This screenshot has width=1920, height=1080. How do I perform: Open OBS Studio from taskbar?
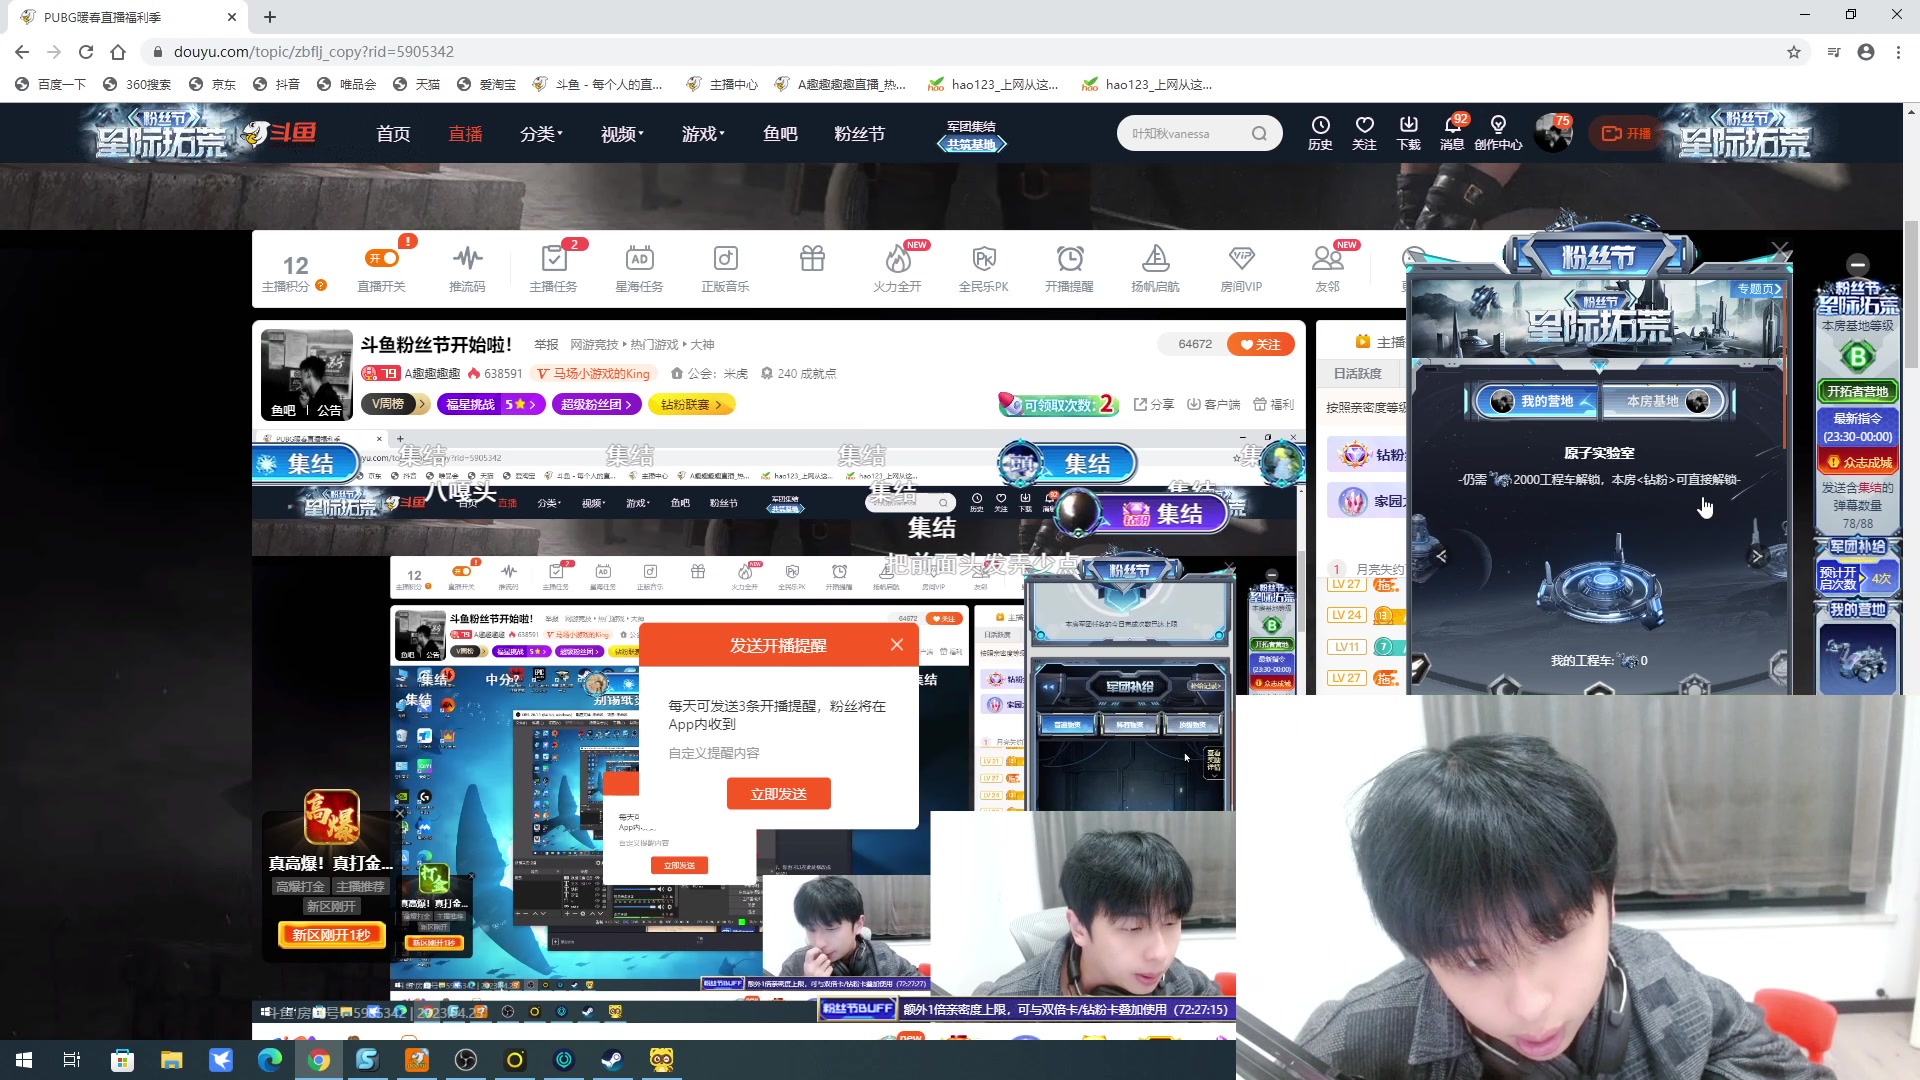(x=466, y=1060)
